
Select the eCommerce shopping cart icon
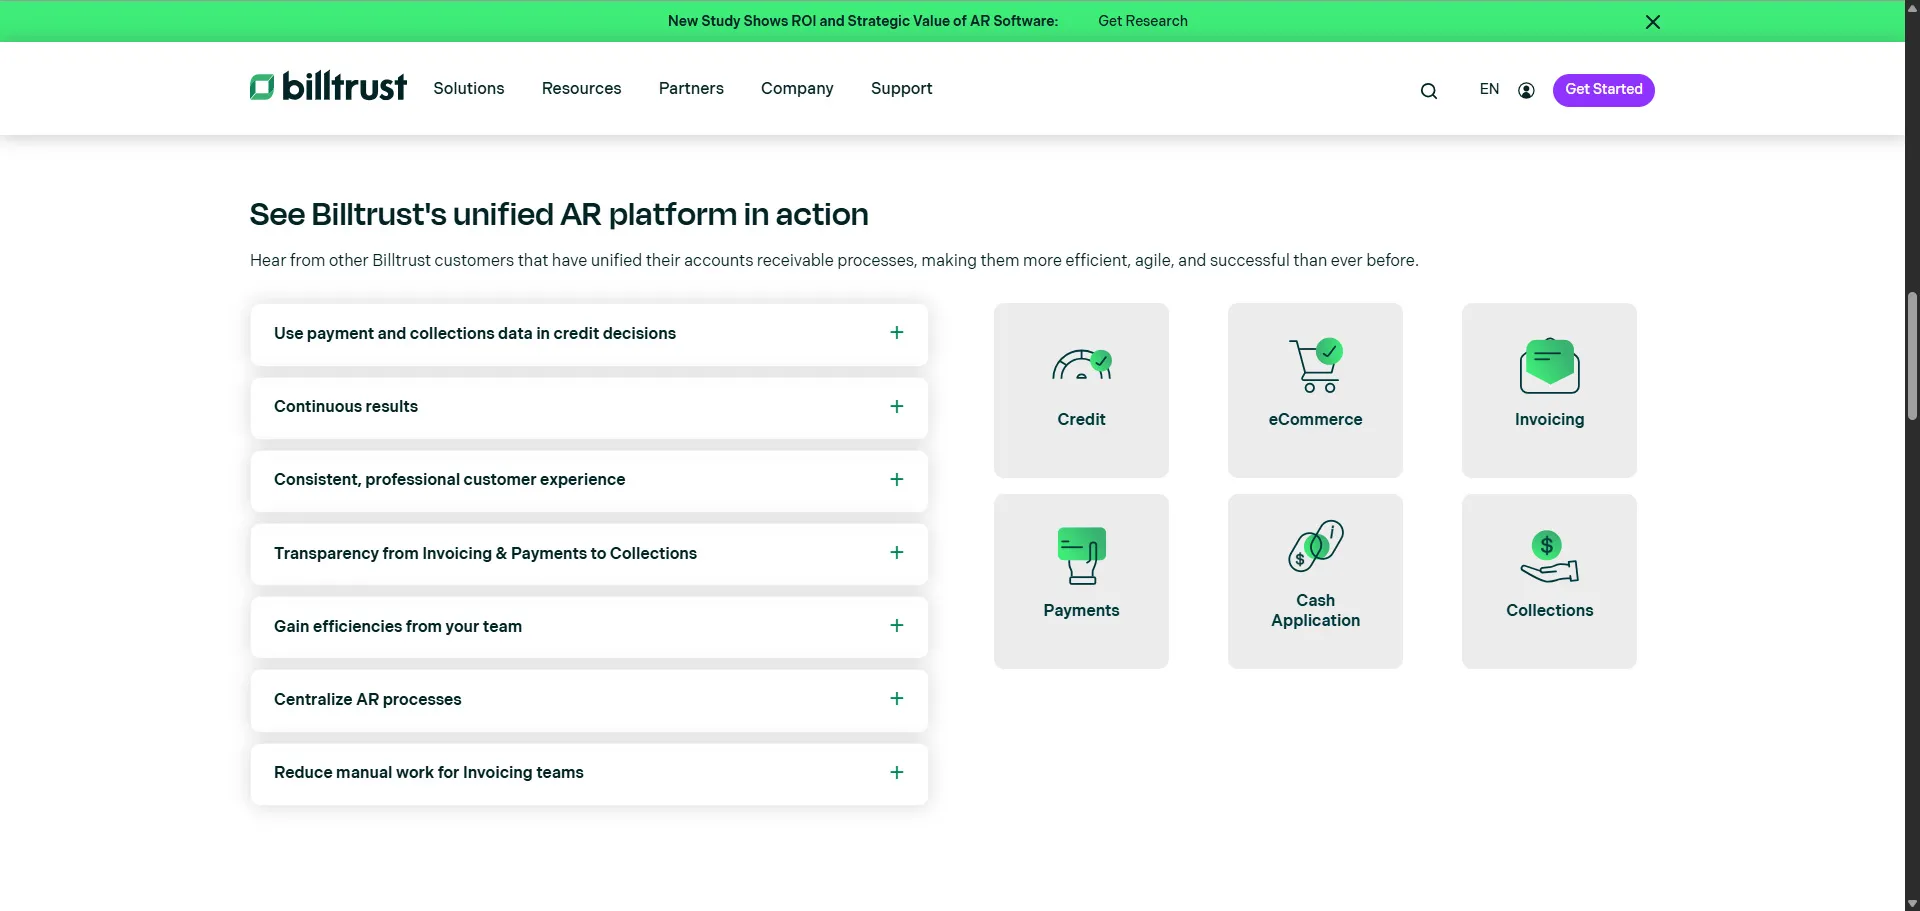[1316, 365]
